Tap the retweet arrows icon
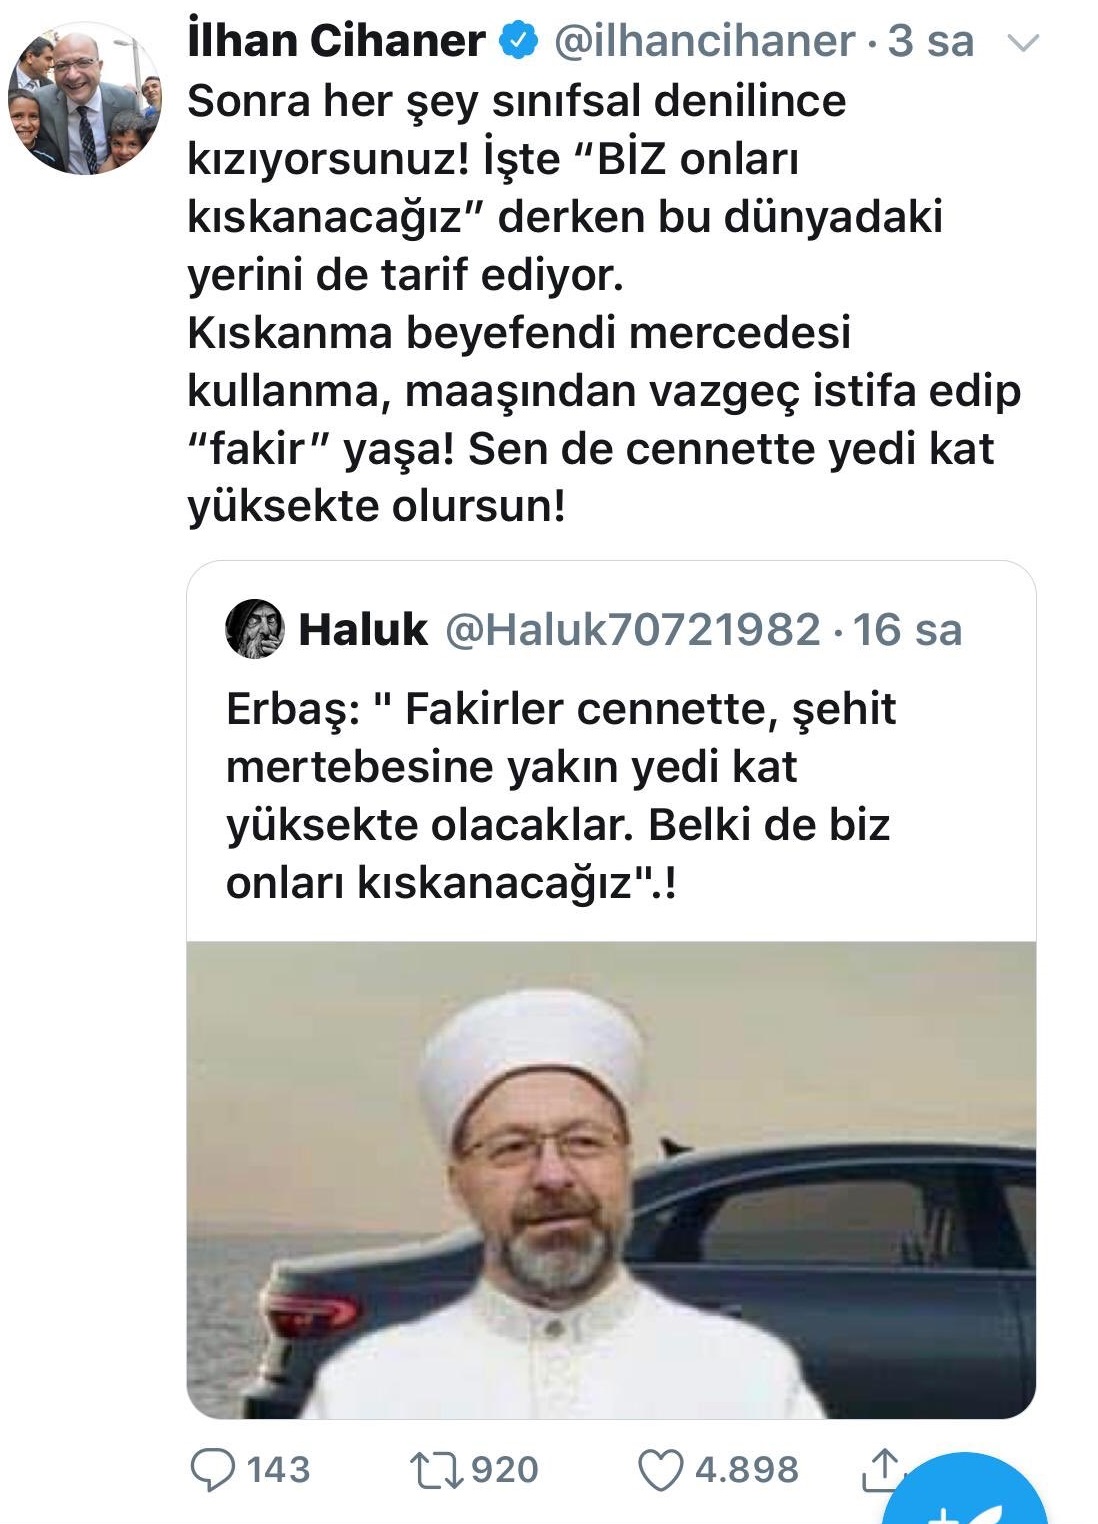 pyautogui.click(x=435, y=1469)
